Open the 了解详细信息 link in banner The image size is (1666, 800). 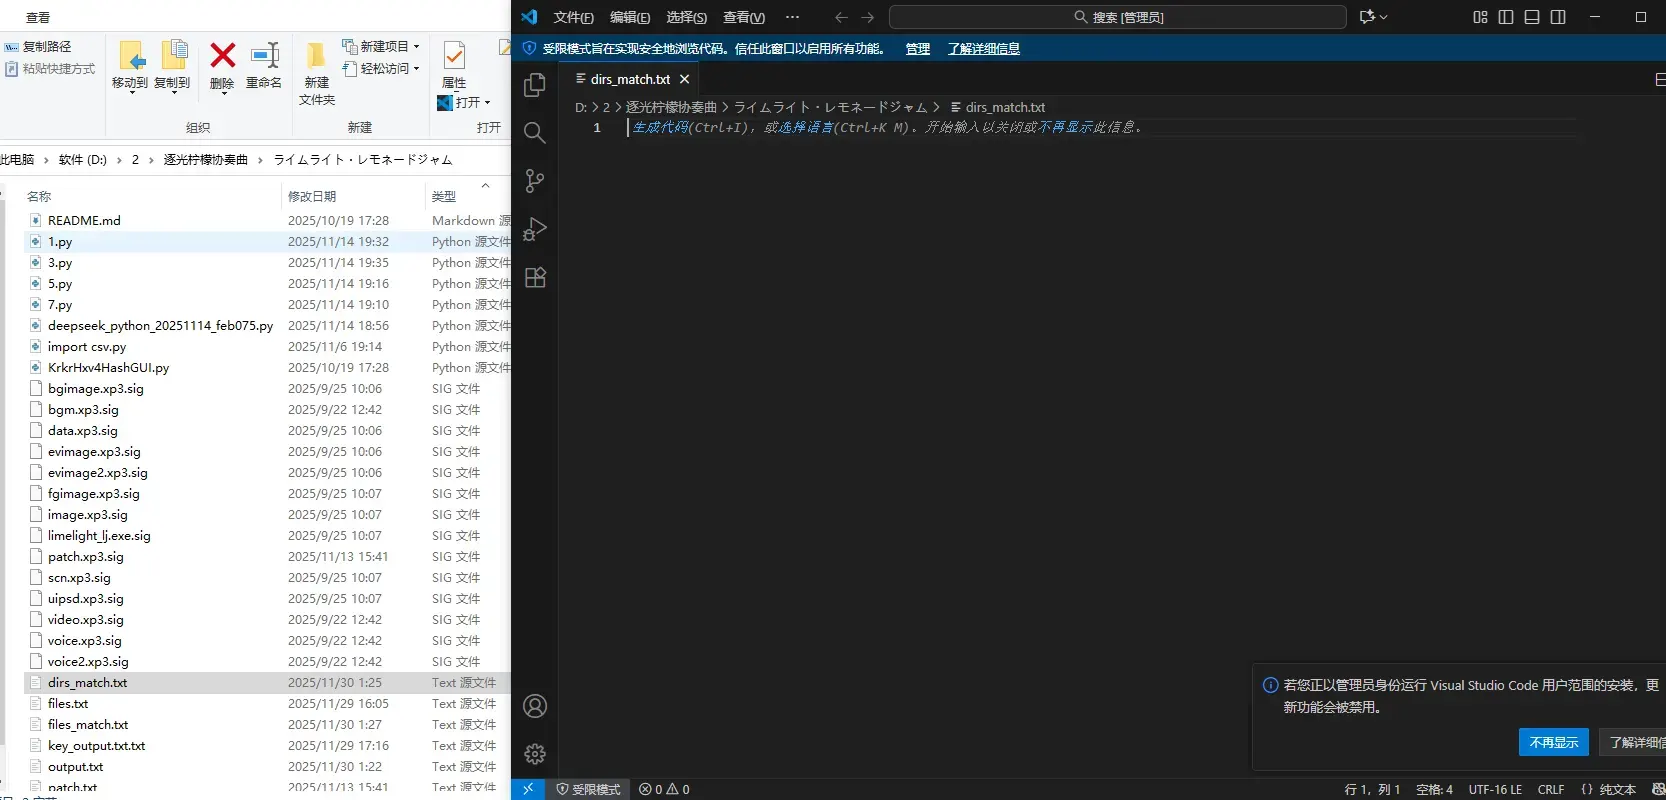click(983, 48)
